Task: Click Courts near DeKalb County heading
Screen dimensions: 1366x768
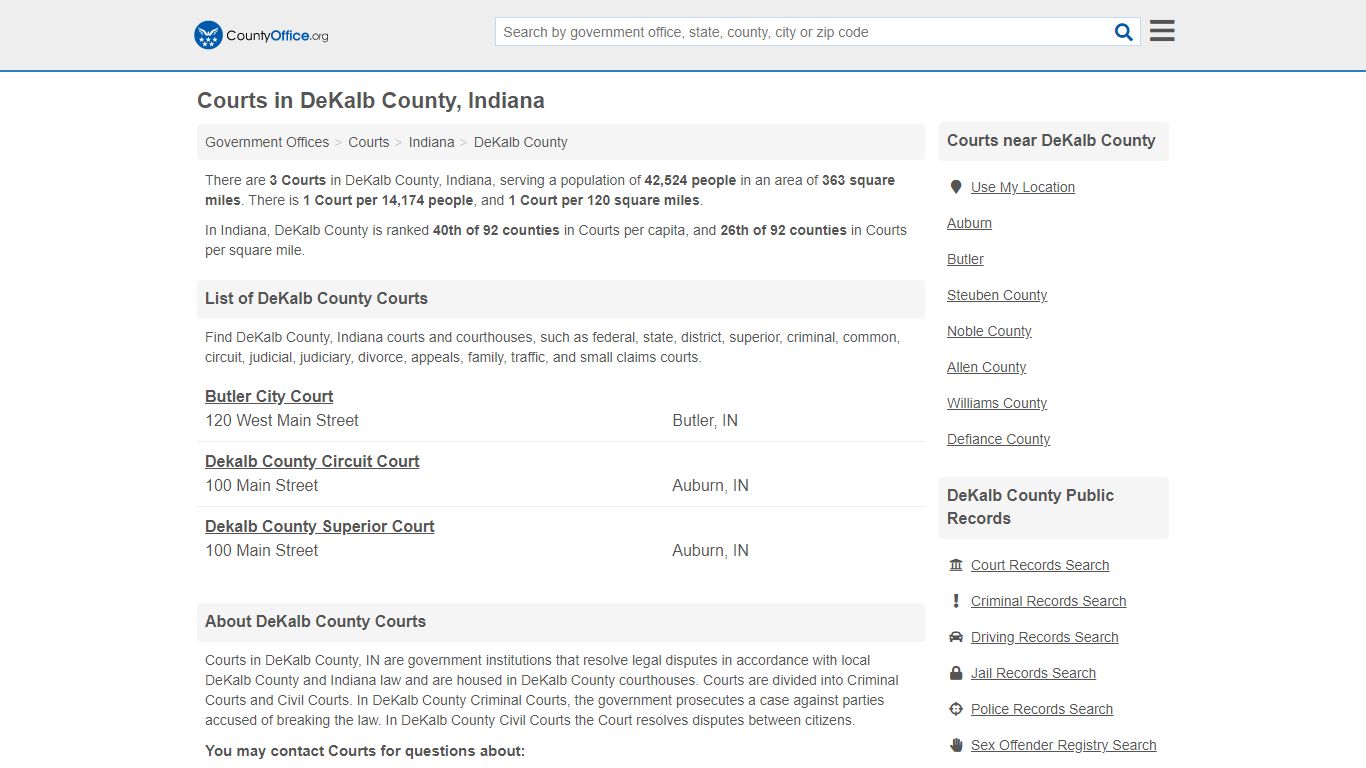Action: [x=1051, y=141]
